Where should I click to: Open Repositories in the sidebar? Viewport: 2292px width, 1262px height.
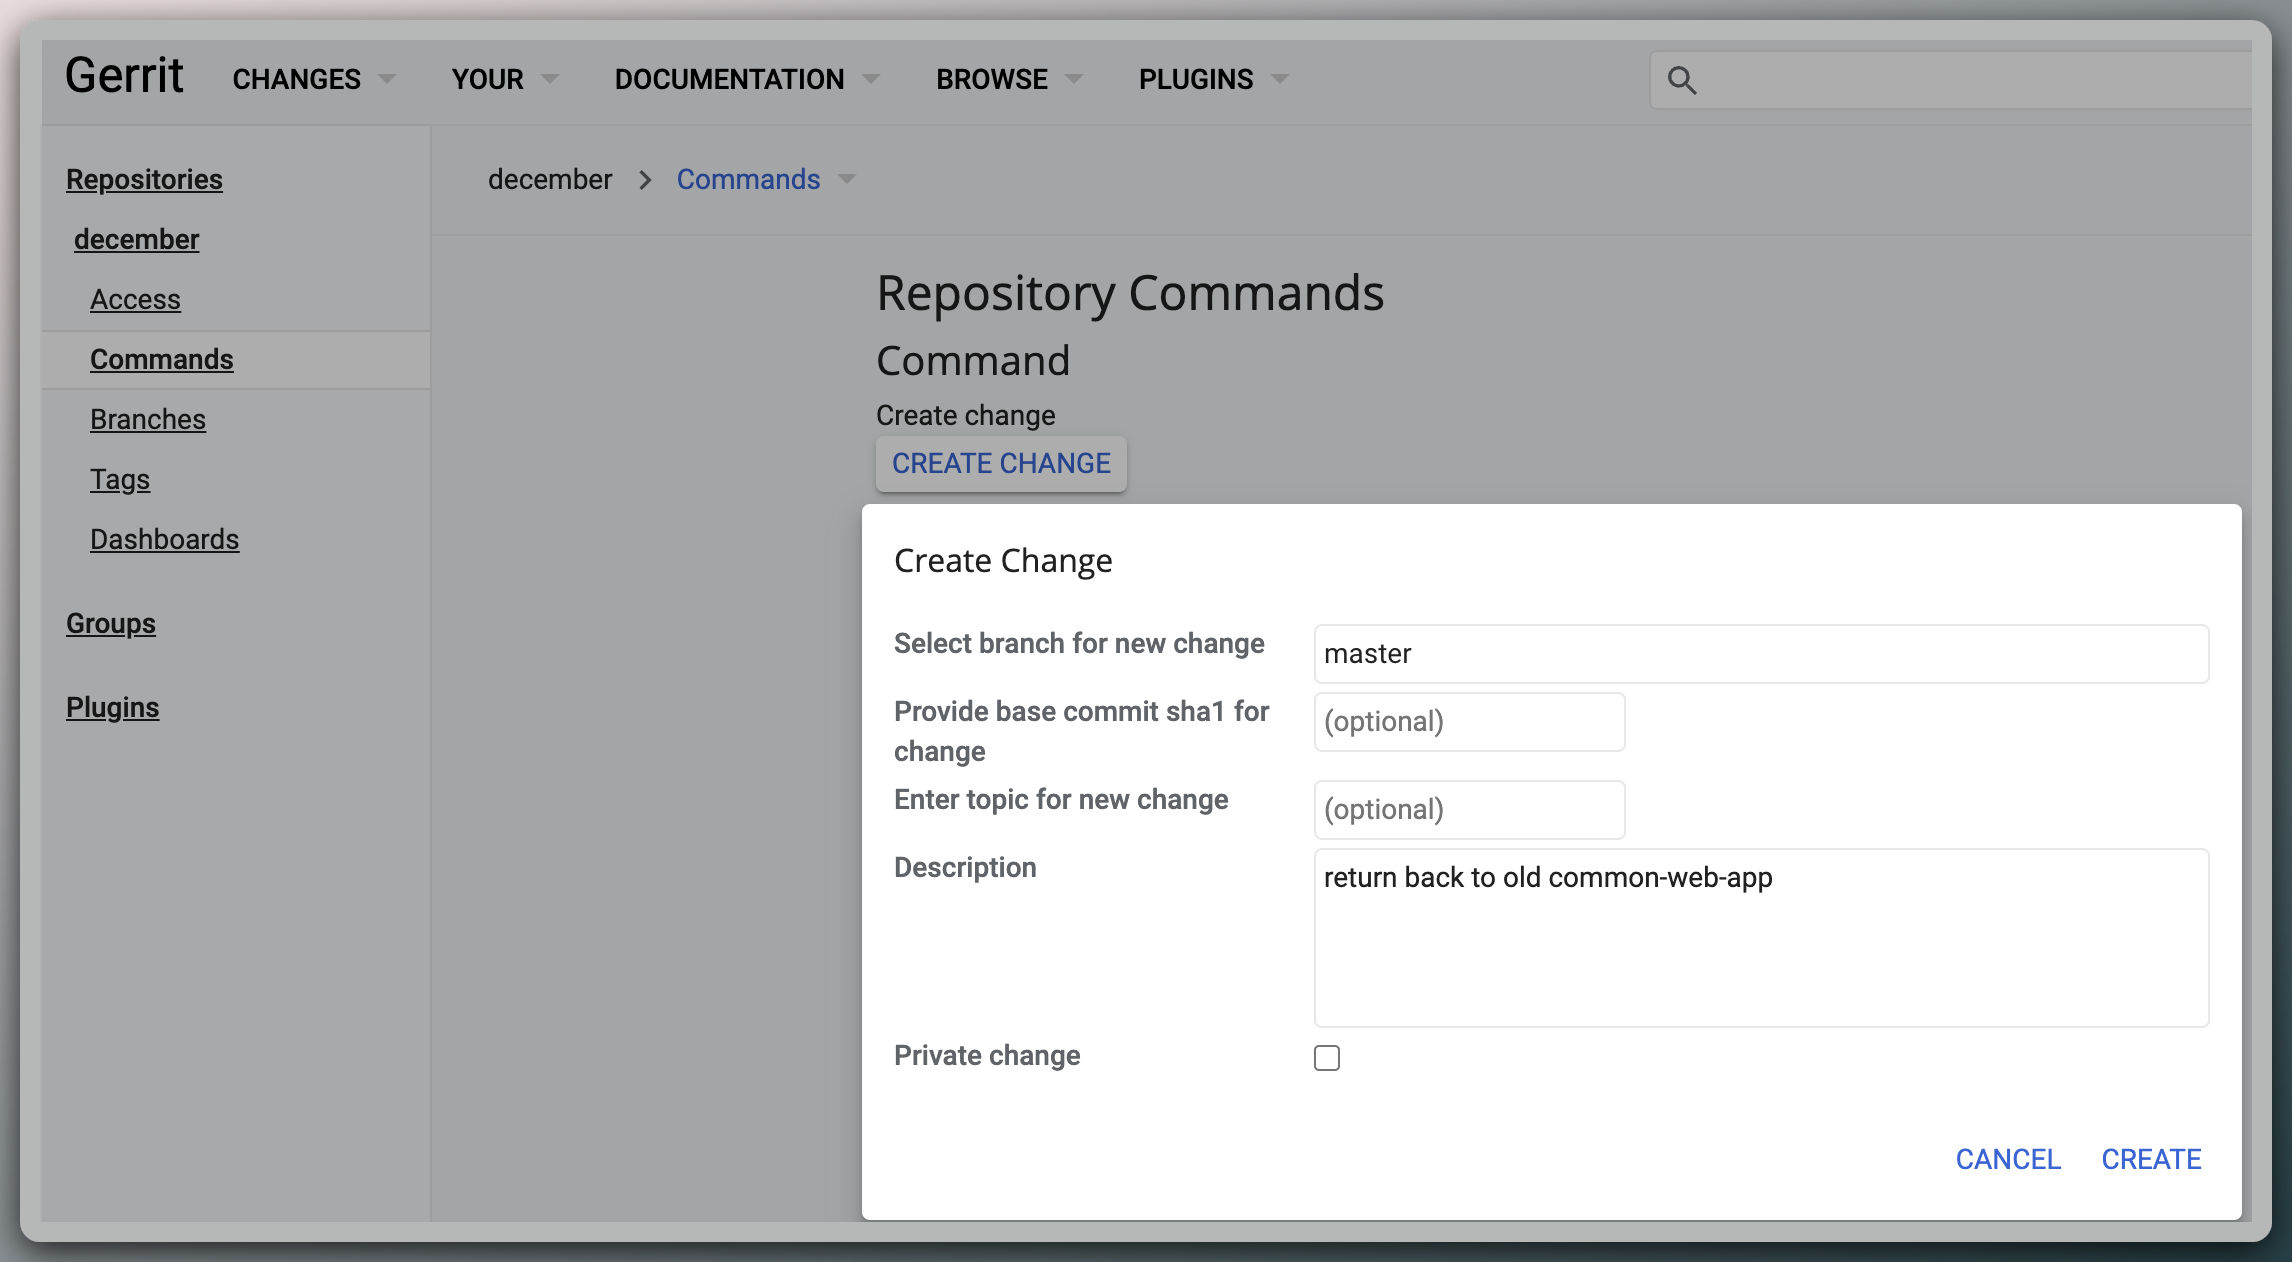tap(144, 179)
